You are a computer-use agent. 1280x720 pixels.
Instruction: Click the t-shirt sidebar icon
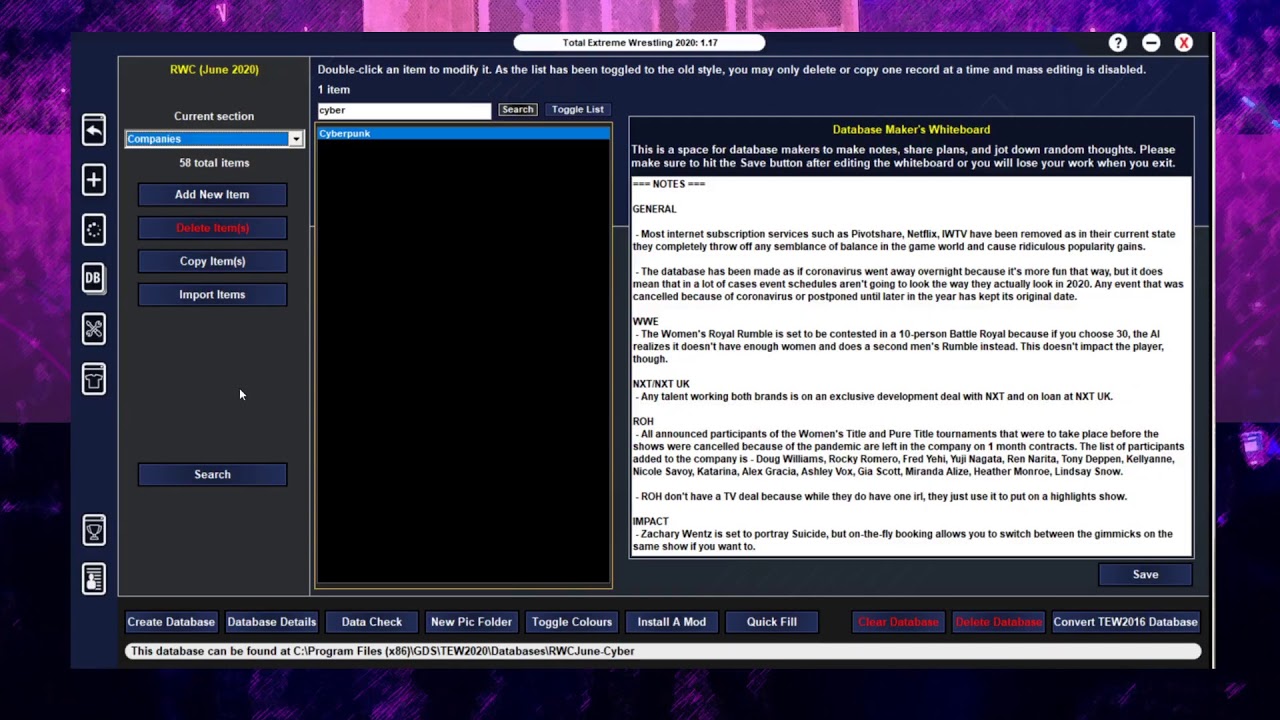(93, 378)
